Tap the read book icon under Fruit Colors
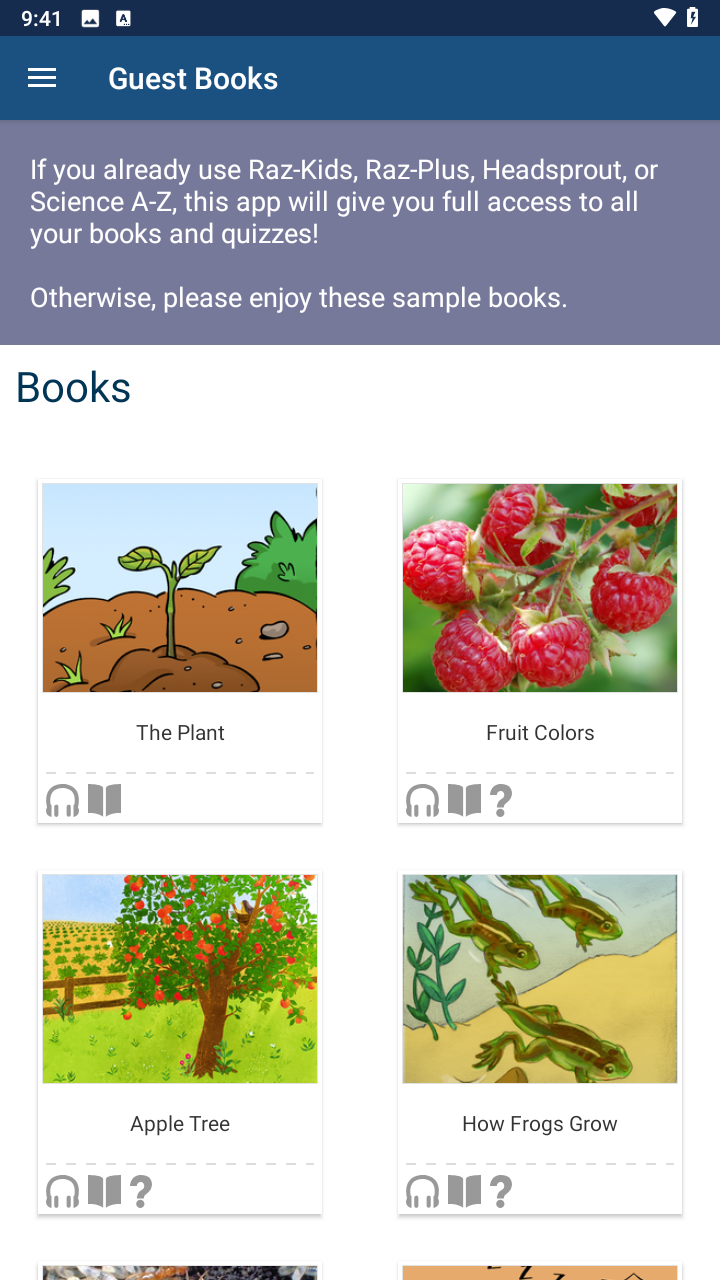Screen dimensions: 720x1280 pos(464,800)
